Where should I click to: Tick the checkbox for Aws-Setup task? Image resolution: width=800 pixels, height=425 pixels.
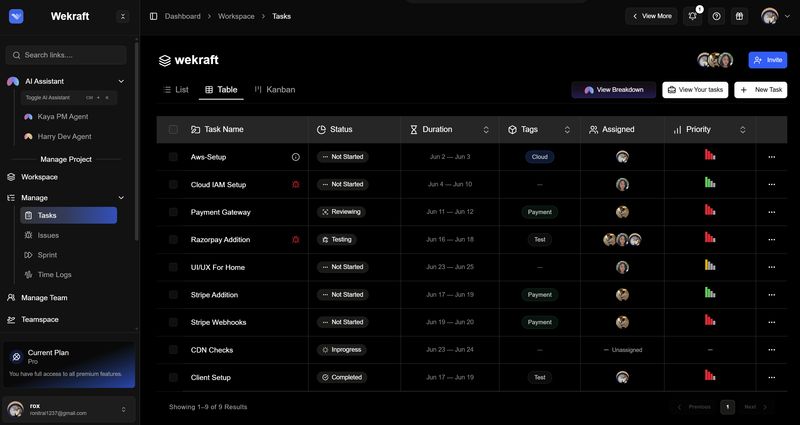pyautogui.click(x=173, y=157)
